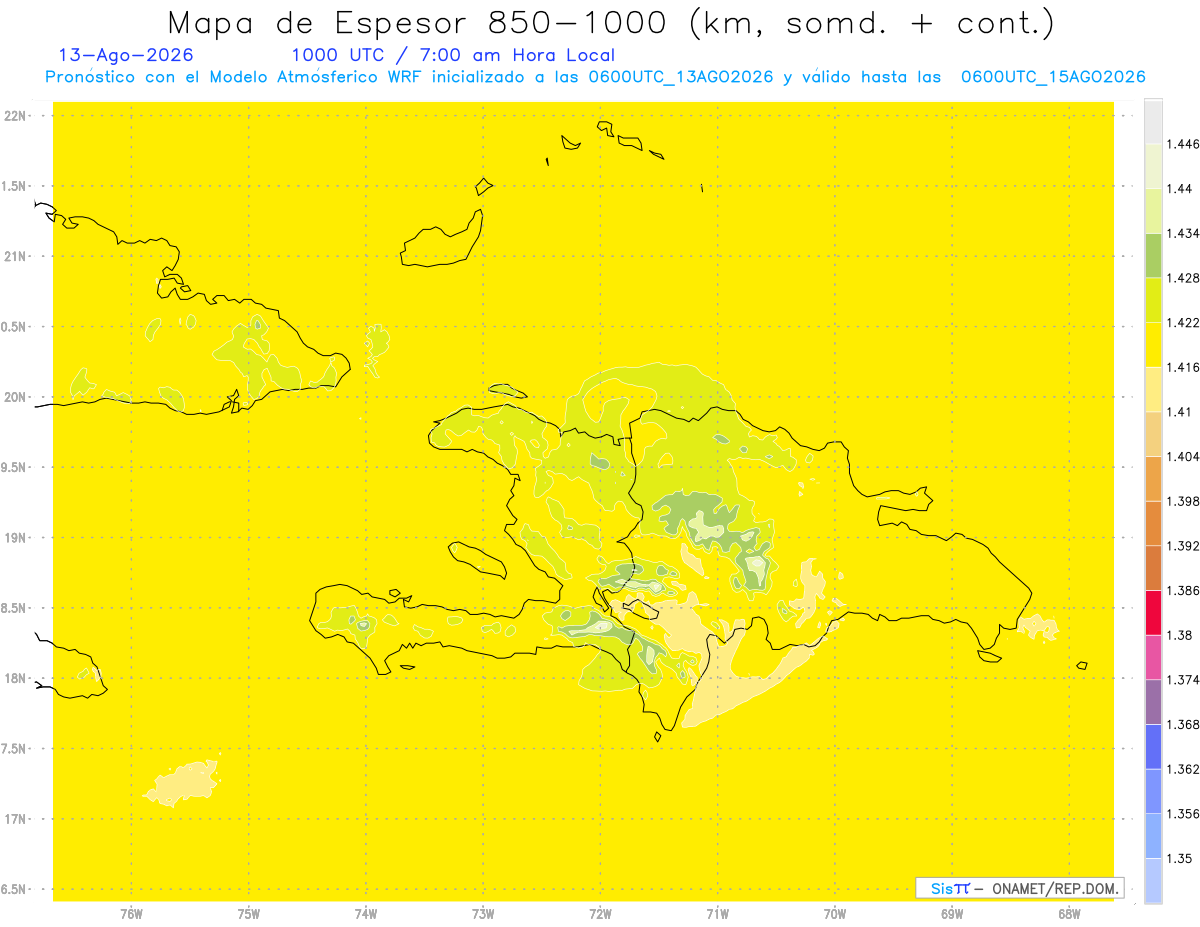This screenshot has height=927, width=1200.
Task: Click the '68W' longitude label
Action: tap(1069, 914)
